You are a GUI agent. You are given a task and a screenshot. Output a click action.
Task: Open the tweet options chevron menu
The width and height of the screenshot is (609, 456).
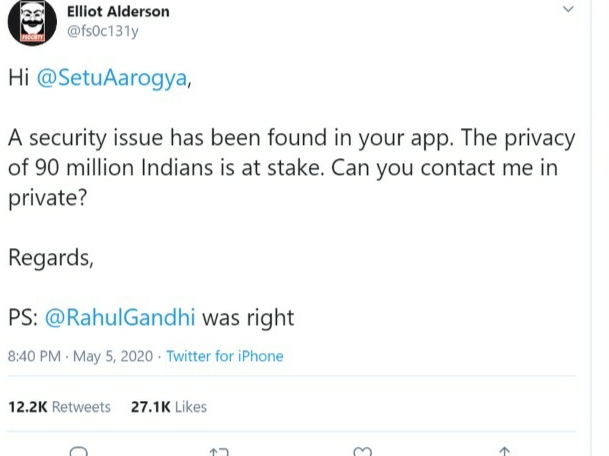(569, 11)
